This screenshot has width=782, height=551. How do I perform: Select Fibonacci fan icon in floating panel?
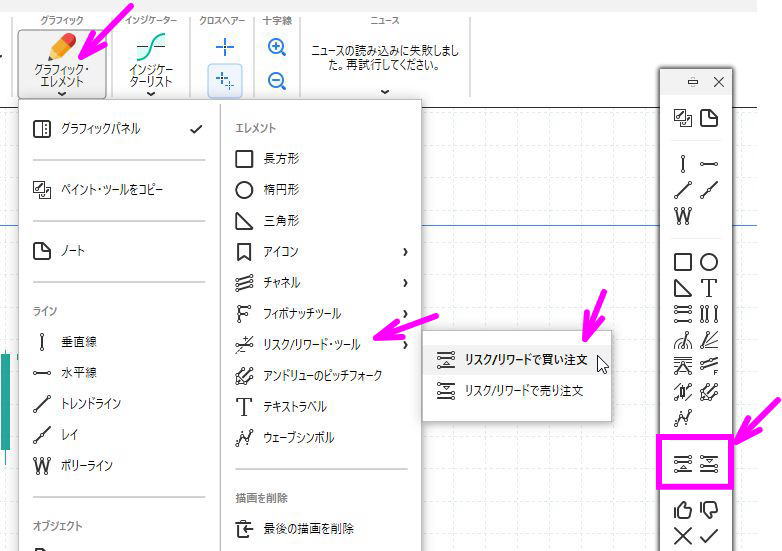pyautogui.click(x=709, y=340)
